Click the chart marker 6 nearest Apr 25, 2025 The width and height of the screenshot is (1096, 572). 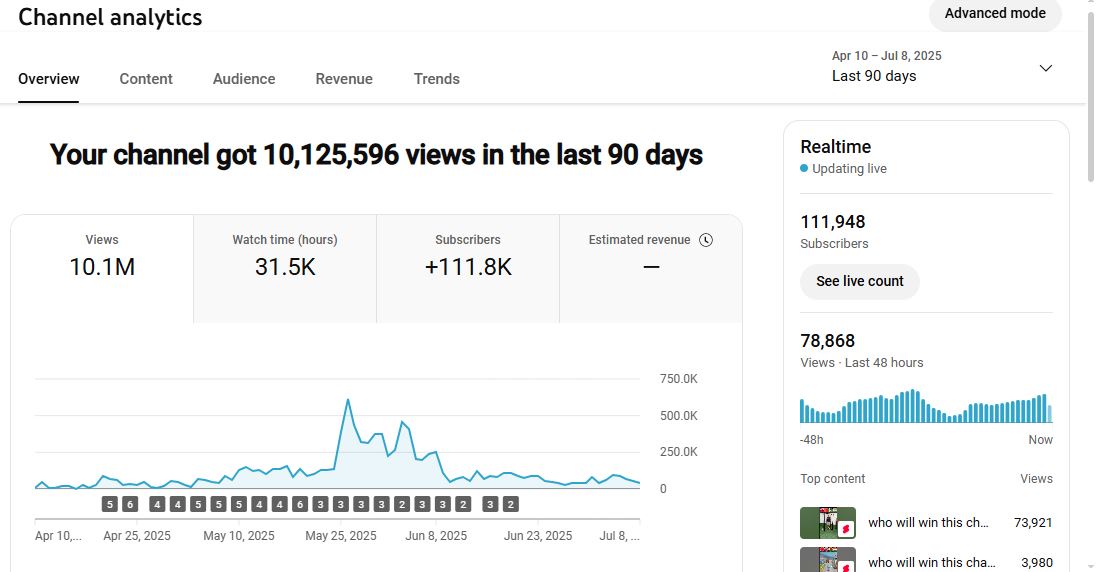(130, 504)
